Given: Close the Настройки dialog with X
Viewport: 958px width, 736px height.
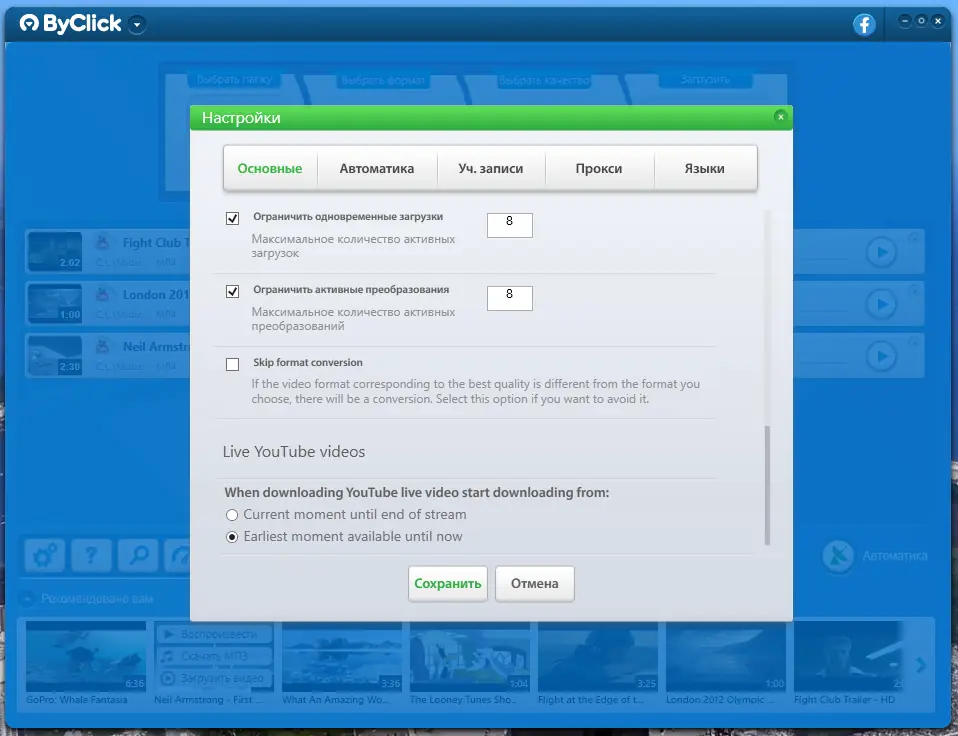Looking at the screenshot, I should tap(780, 117).
